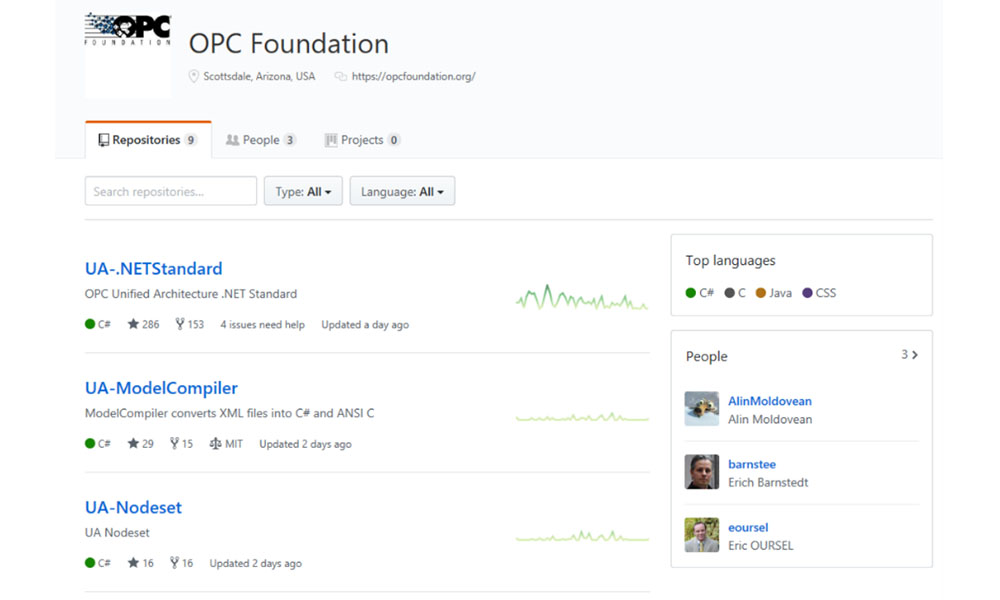
Task: Focus the Search repositories field
Action: 171,191
